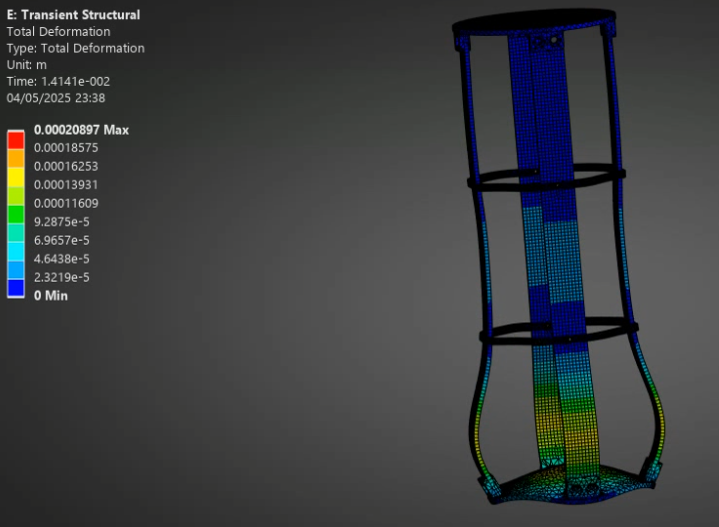Select the 0.00020897 Max legend value
The width and height of the screenshot is (719, 527).
(x=81, y=130)
